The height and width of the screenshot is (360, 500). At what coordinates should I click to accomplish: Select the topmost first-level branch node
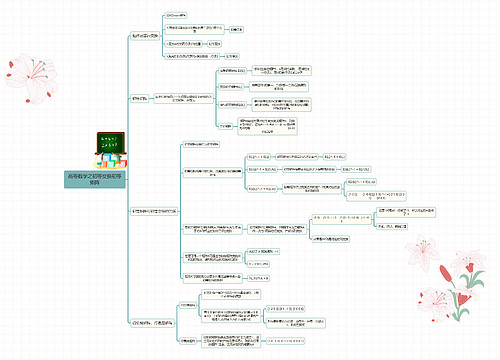click(x=145, y=36)
